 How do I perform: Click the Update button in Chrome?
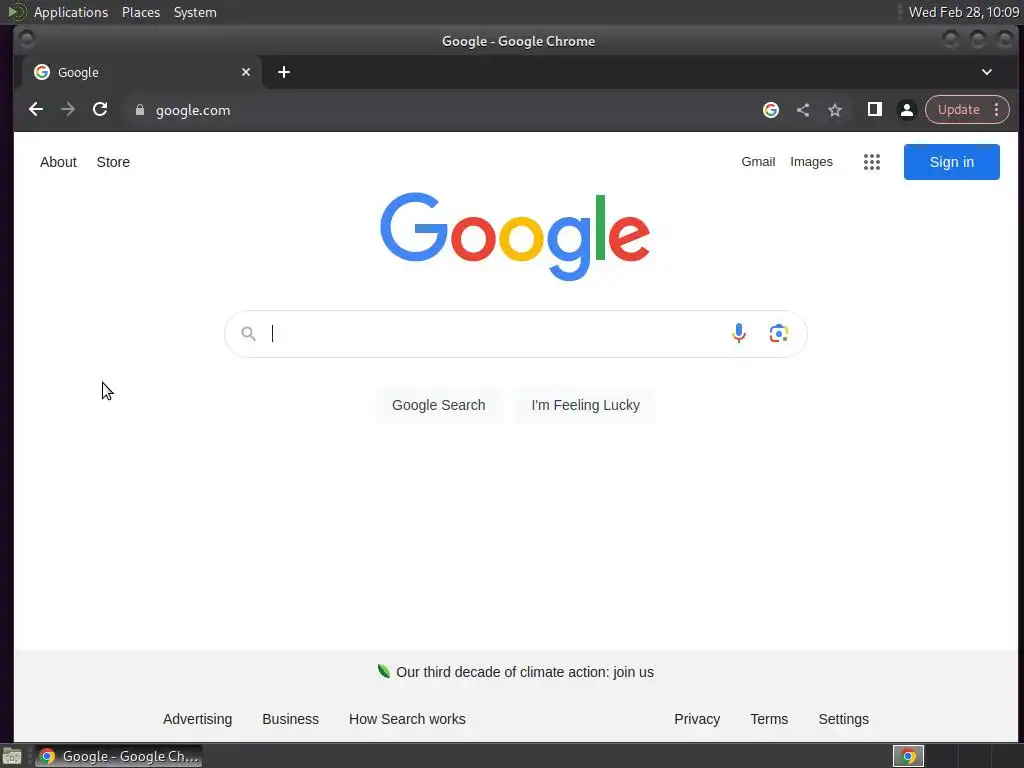958,110
